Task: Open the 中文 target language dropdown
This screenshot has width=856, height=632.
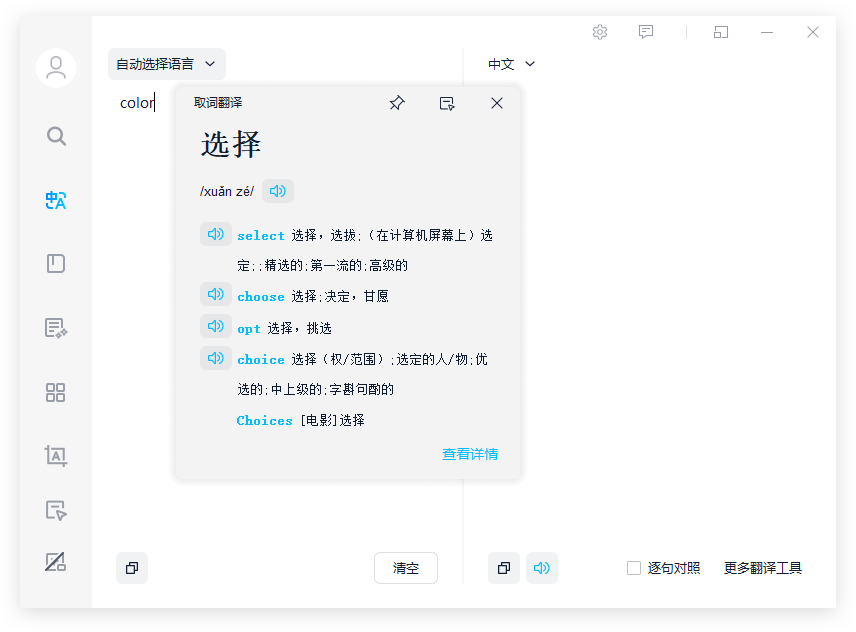Action: pos(510,63)
